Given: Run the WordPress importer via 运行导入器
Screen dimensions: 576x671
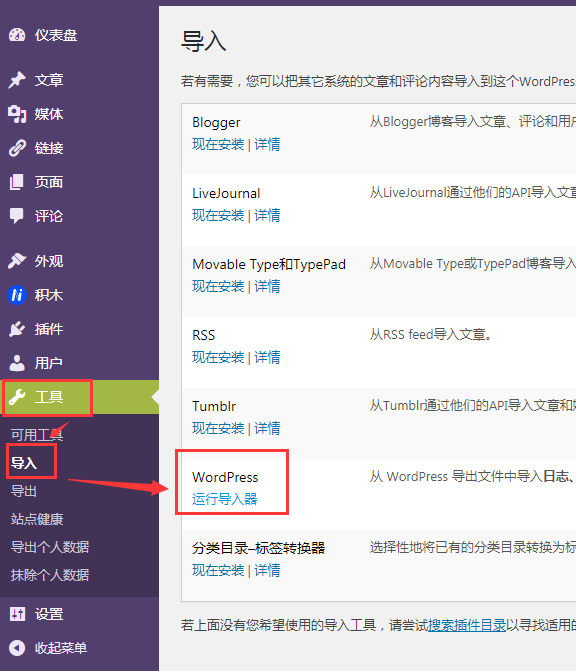Looking at the screenshot, I should point(225,499).
